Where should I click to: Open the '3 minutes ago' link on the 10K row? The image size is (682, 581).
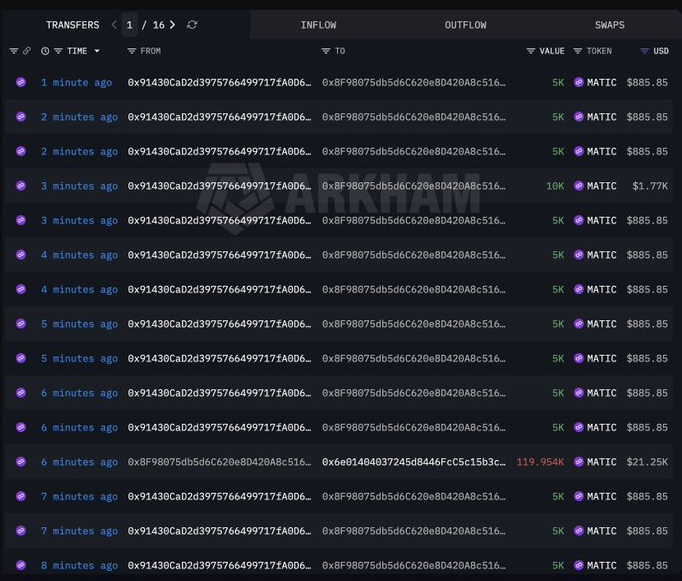[x=79, y=186]
